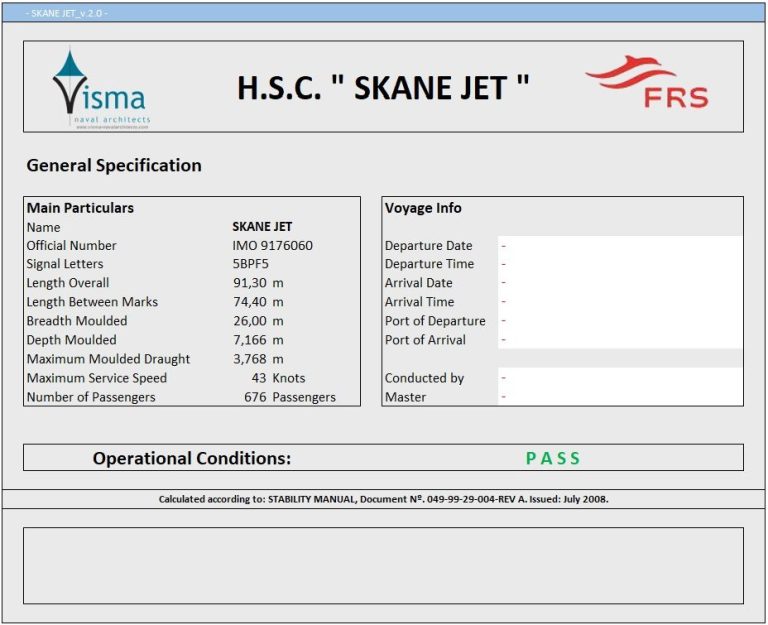The width and height of the screenshot is (768, 625).
Task: Click the Master input field
Action: [620, 396]
